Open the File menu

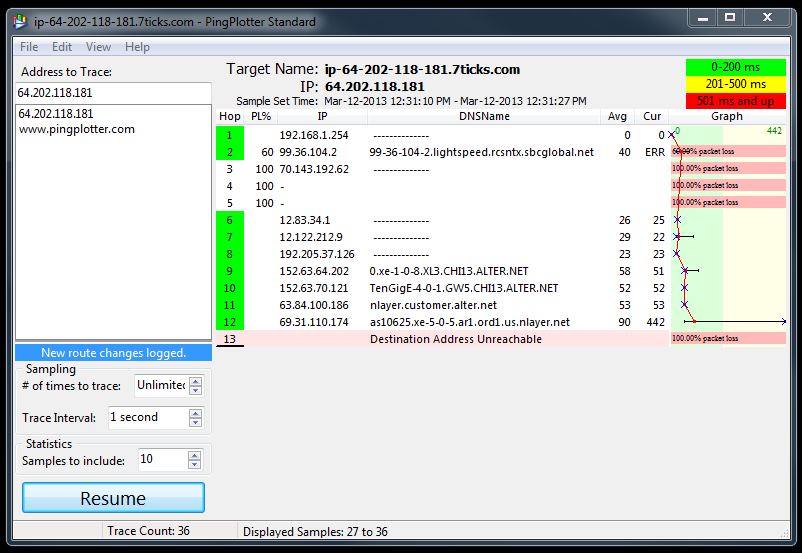[x=29, y=47]
